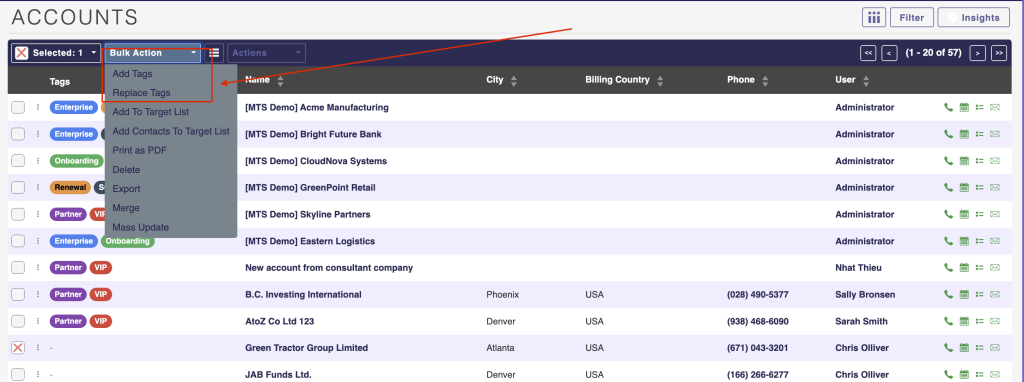Choose Print as PDF
The height and width of the screenshot is (382, 1024).
tap(139, 150)
